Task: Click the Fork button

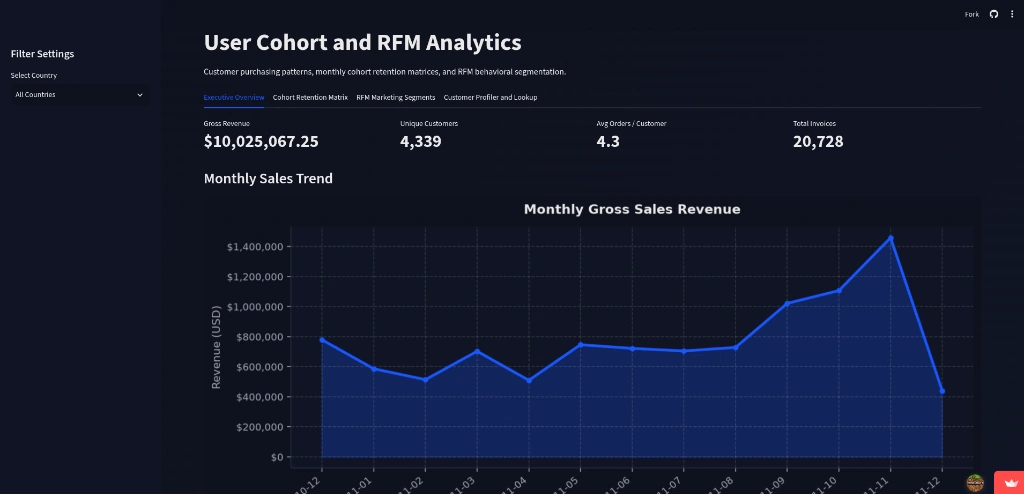Action: tap(972, 14)
